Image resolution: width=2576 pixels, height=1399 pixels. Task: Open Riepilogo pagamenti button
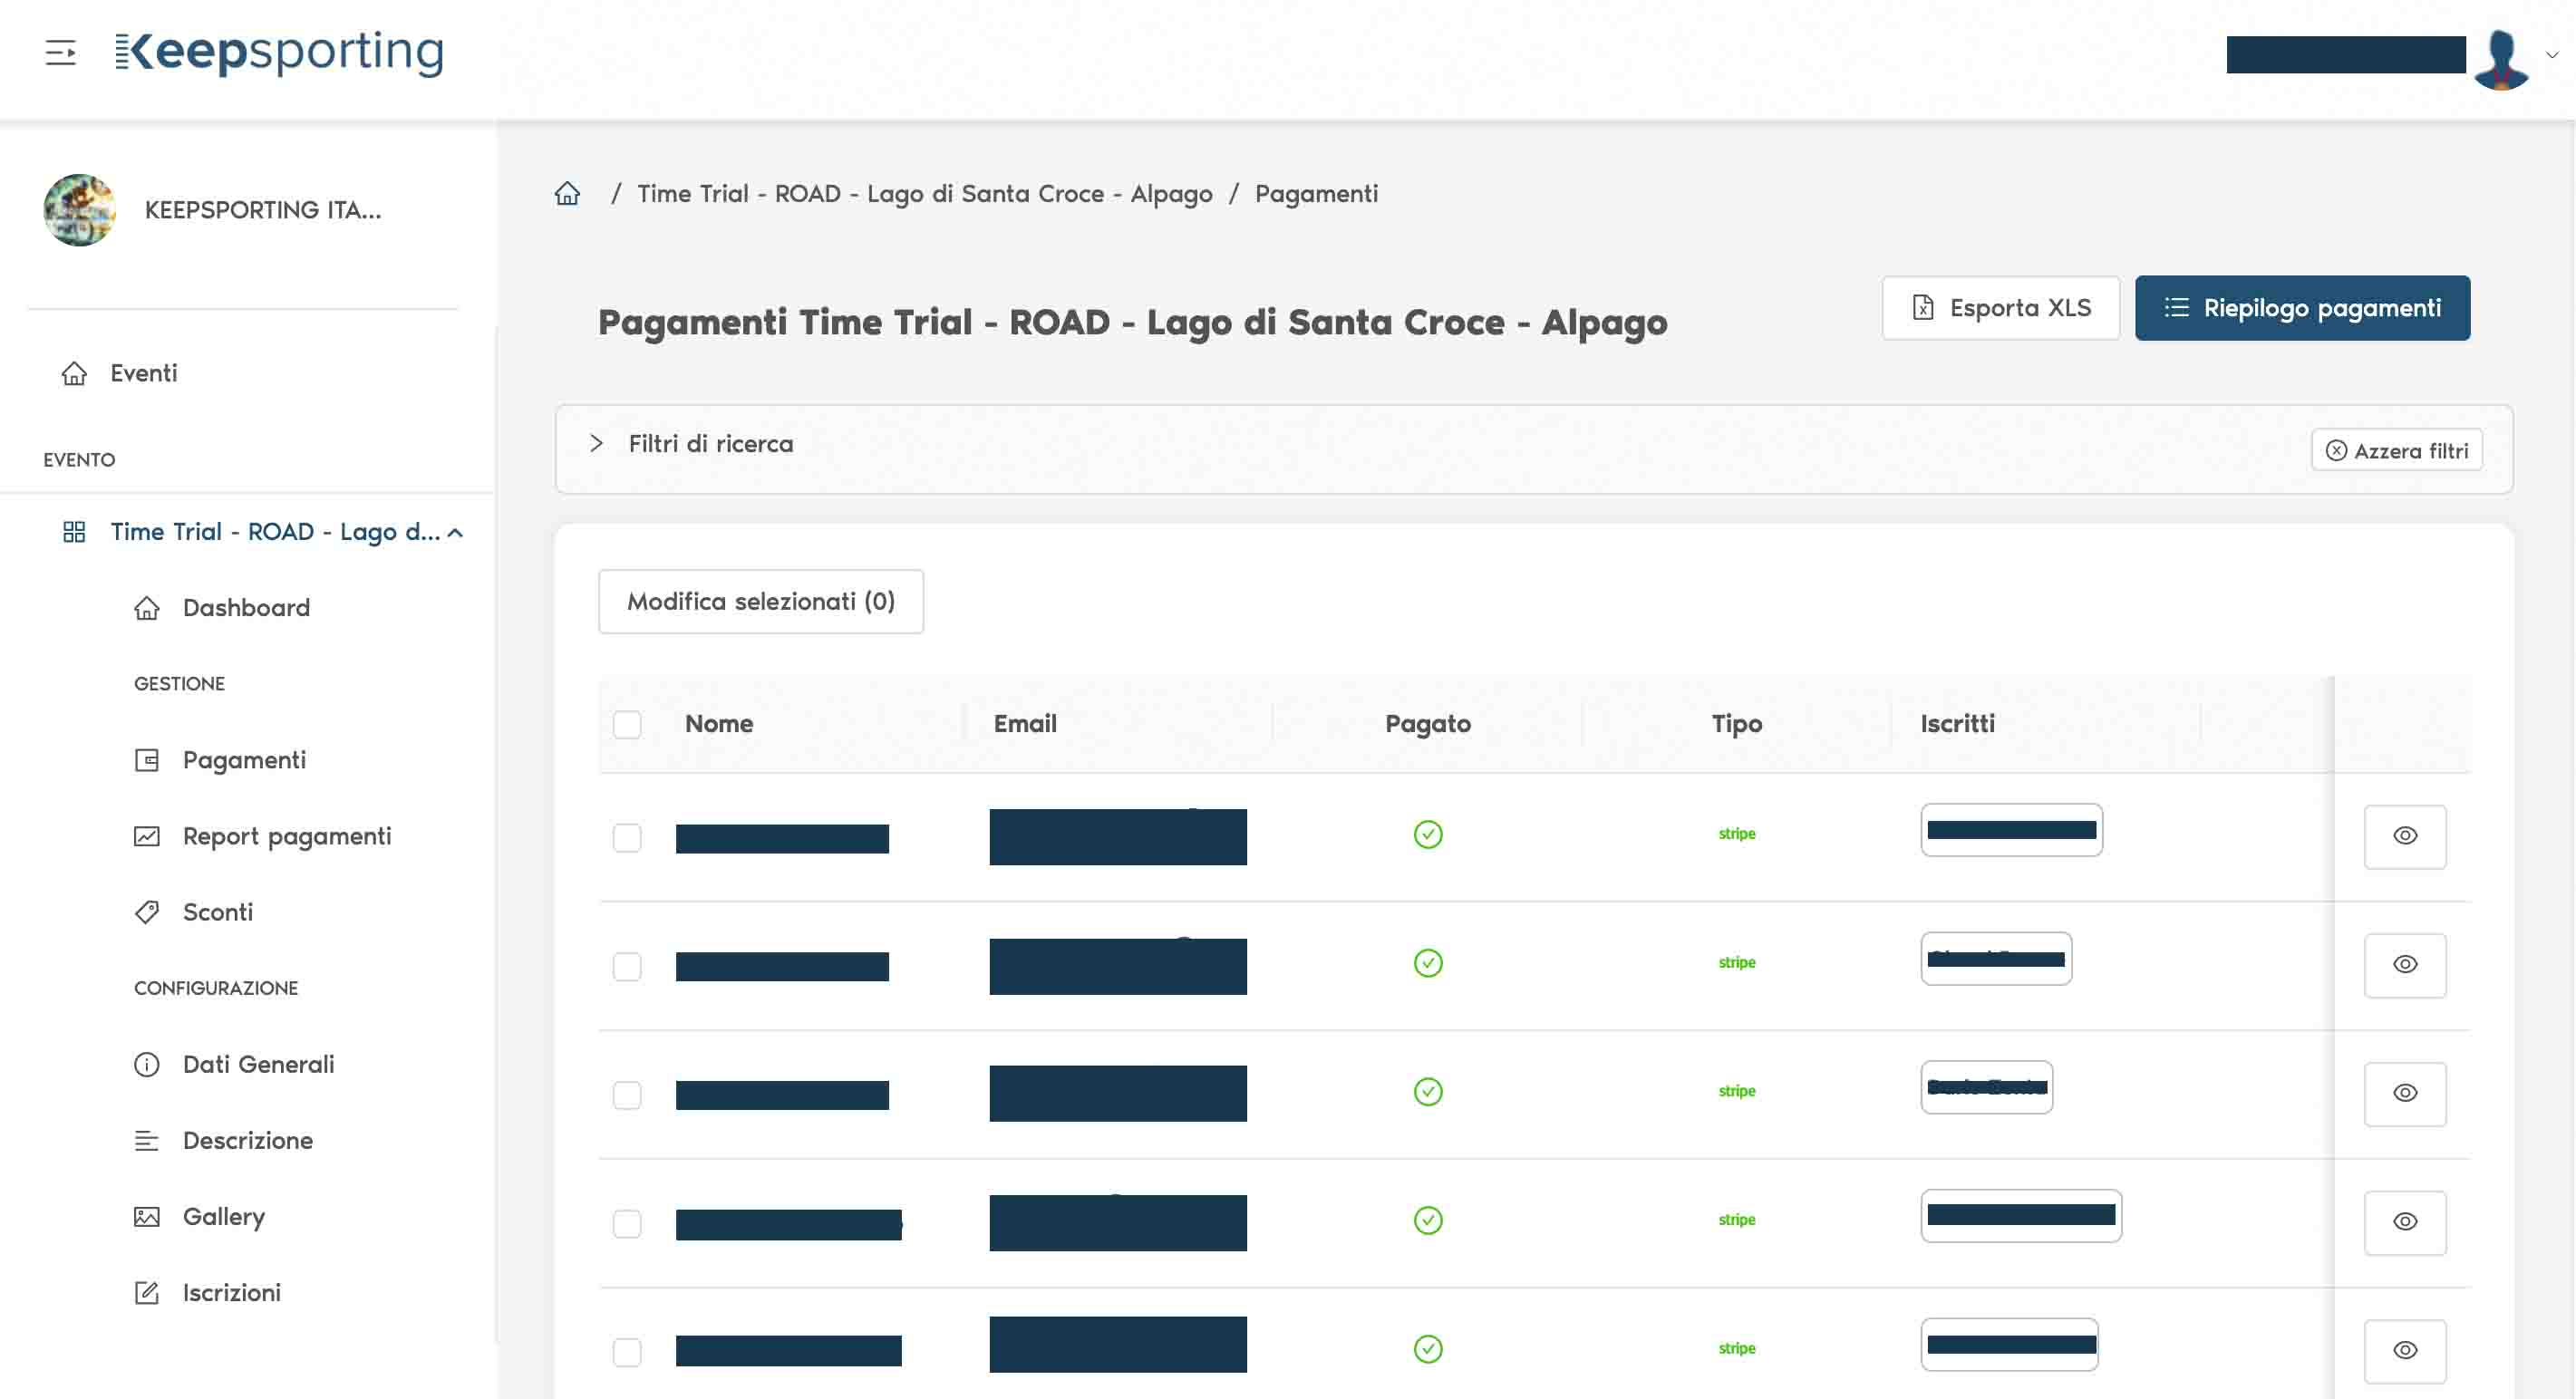point(2302,308)
